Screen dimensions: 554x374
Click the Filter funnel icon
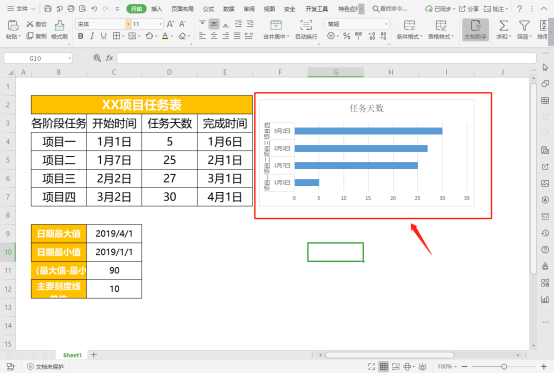coord(524,29)
